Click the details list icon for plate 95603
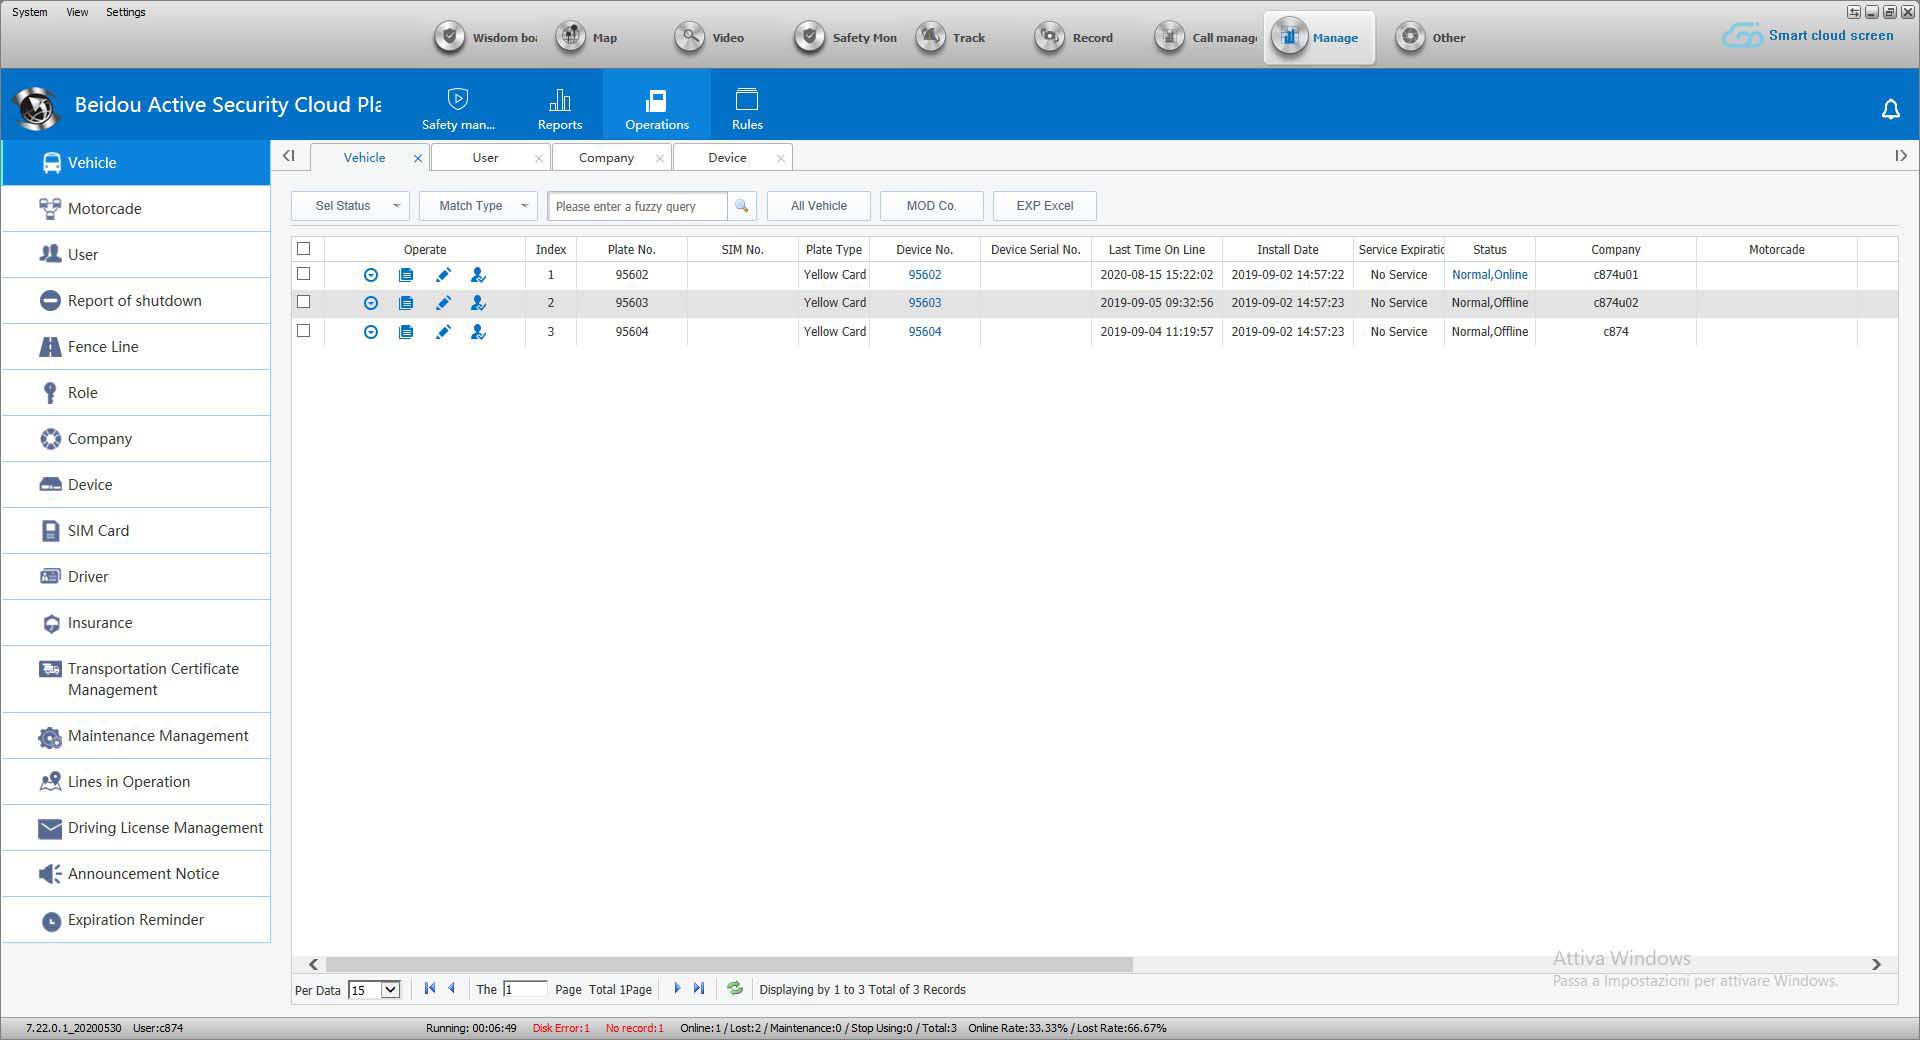 click(x=406, y=303)
